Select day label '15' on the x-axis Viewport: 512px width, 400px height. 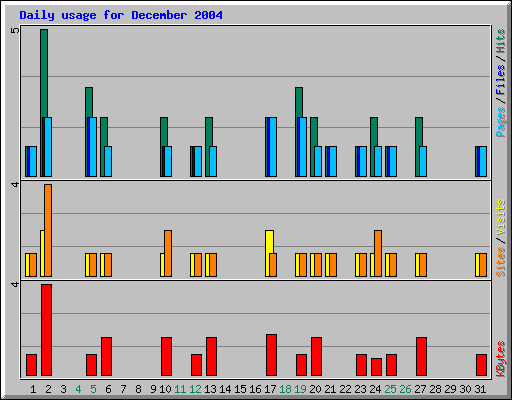point(240,389)
